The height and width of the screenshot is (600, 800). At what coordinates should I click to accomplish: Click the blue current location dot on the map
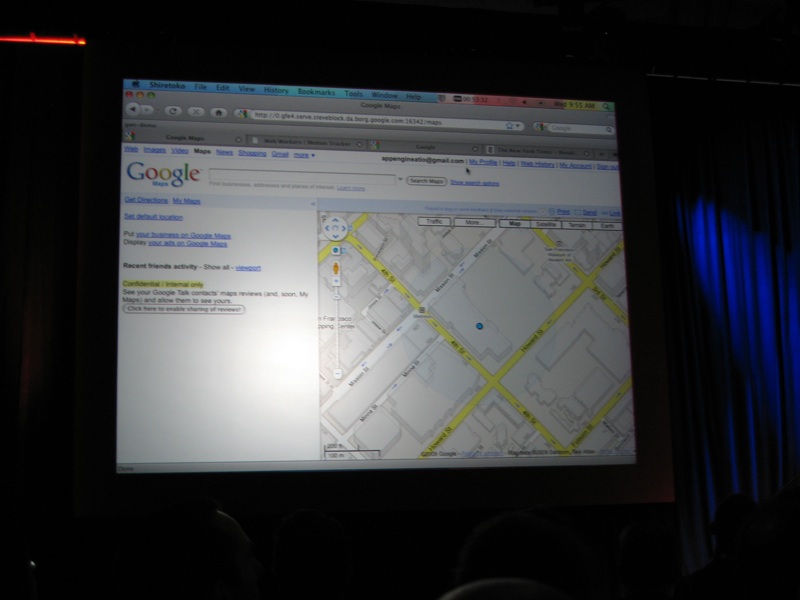479,326
